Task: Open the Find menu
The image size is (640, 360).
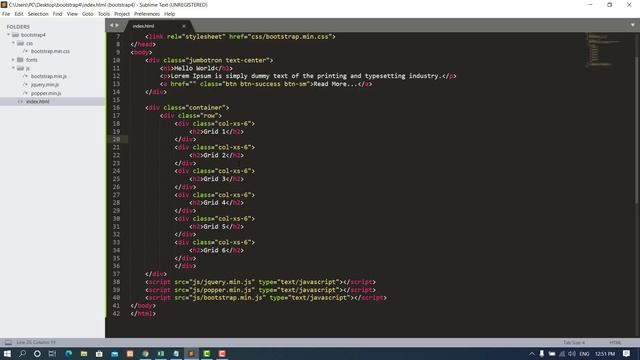Action: pos(57,14)
